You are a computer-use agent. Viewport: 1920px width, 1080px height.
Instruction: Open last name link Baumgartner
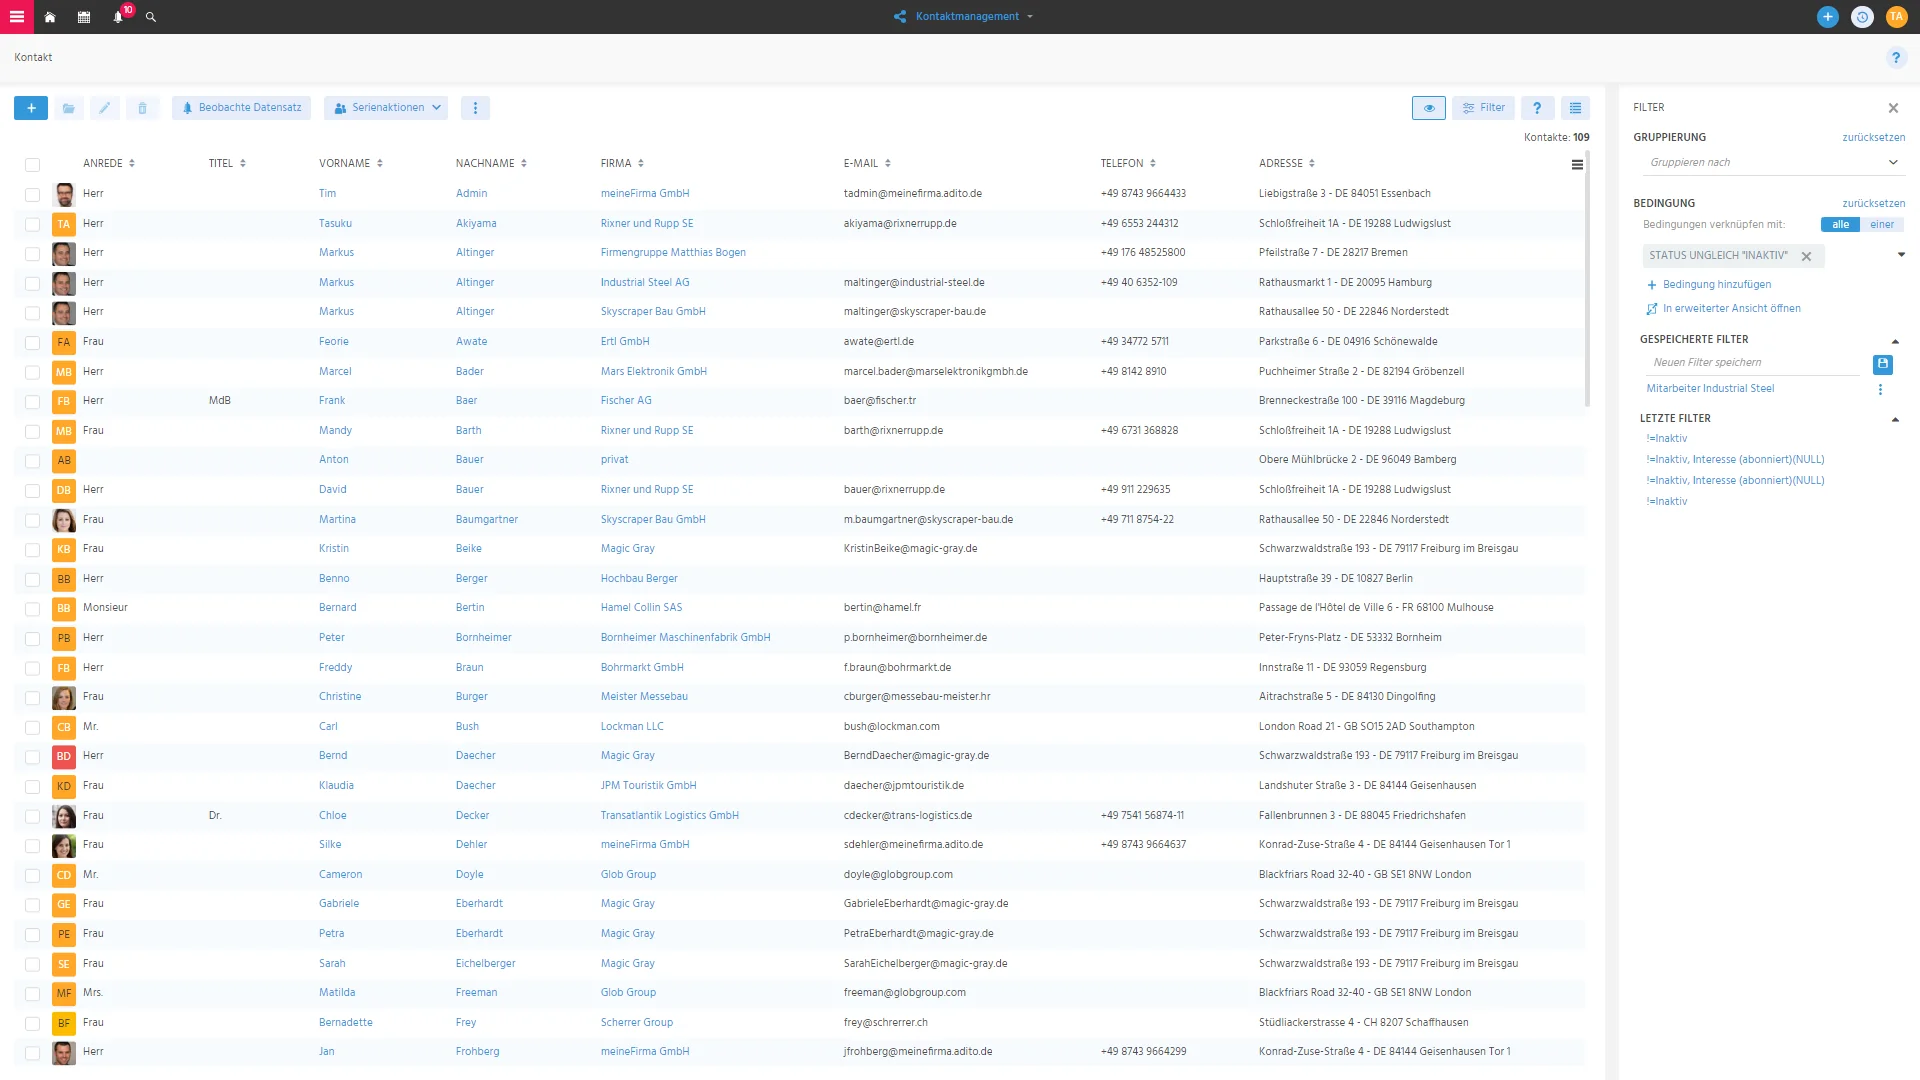coord(487,520)
